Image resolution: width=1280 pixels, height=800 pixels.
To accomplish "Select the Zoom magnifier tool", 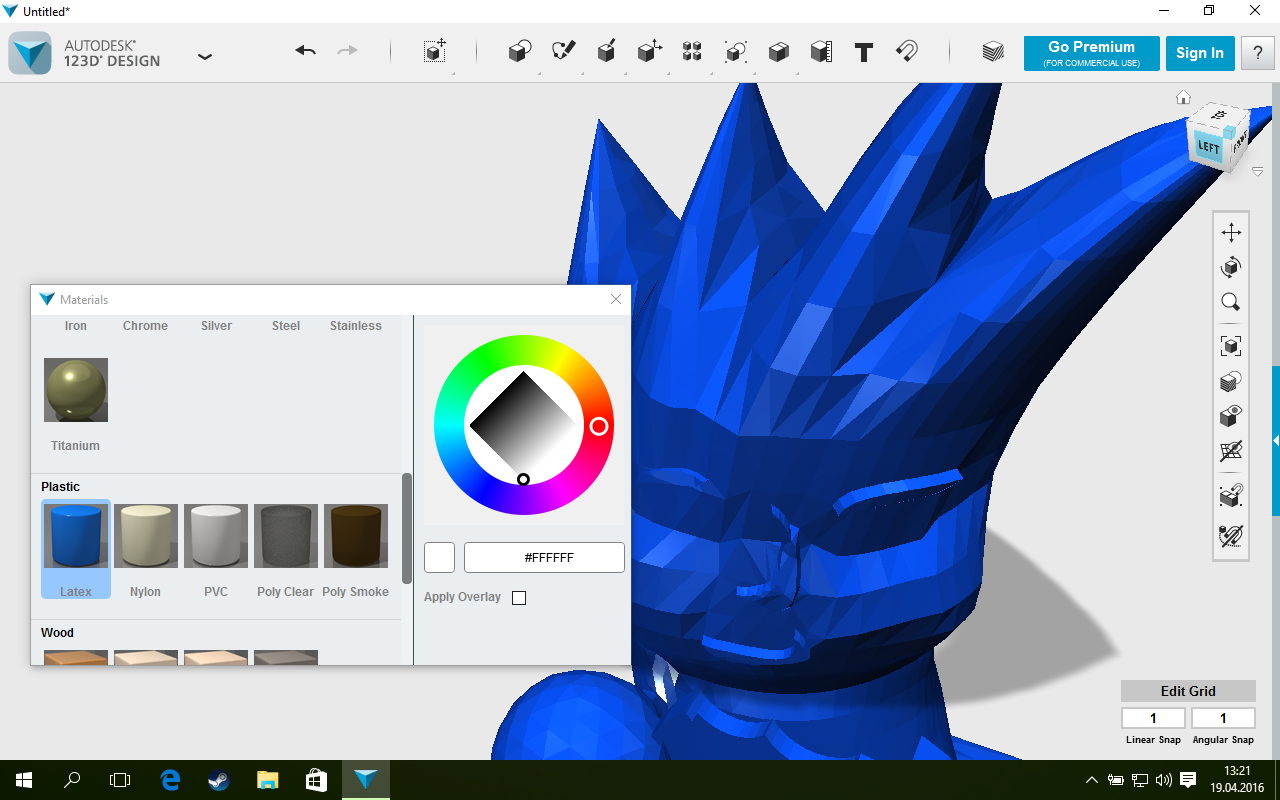I will click(x=1231, y=302).
